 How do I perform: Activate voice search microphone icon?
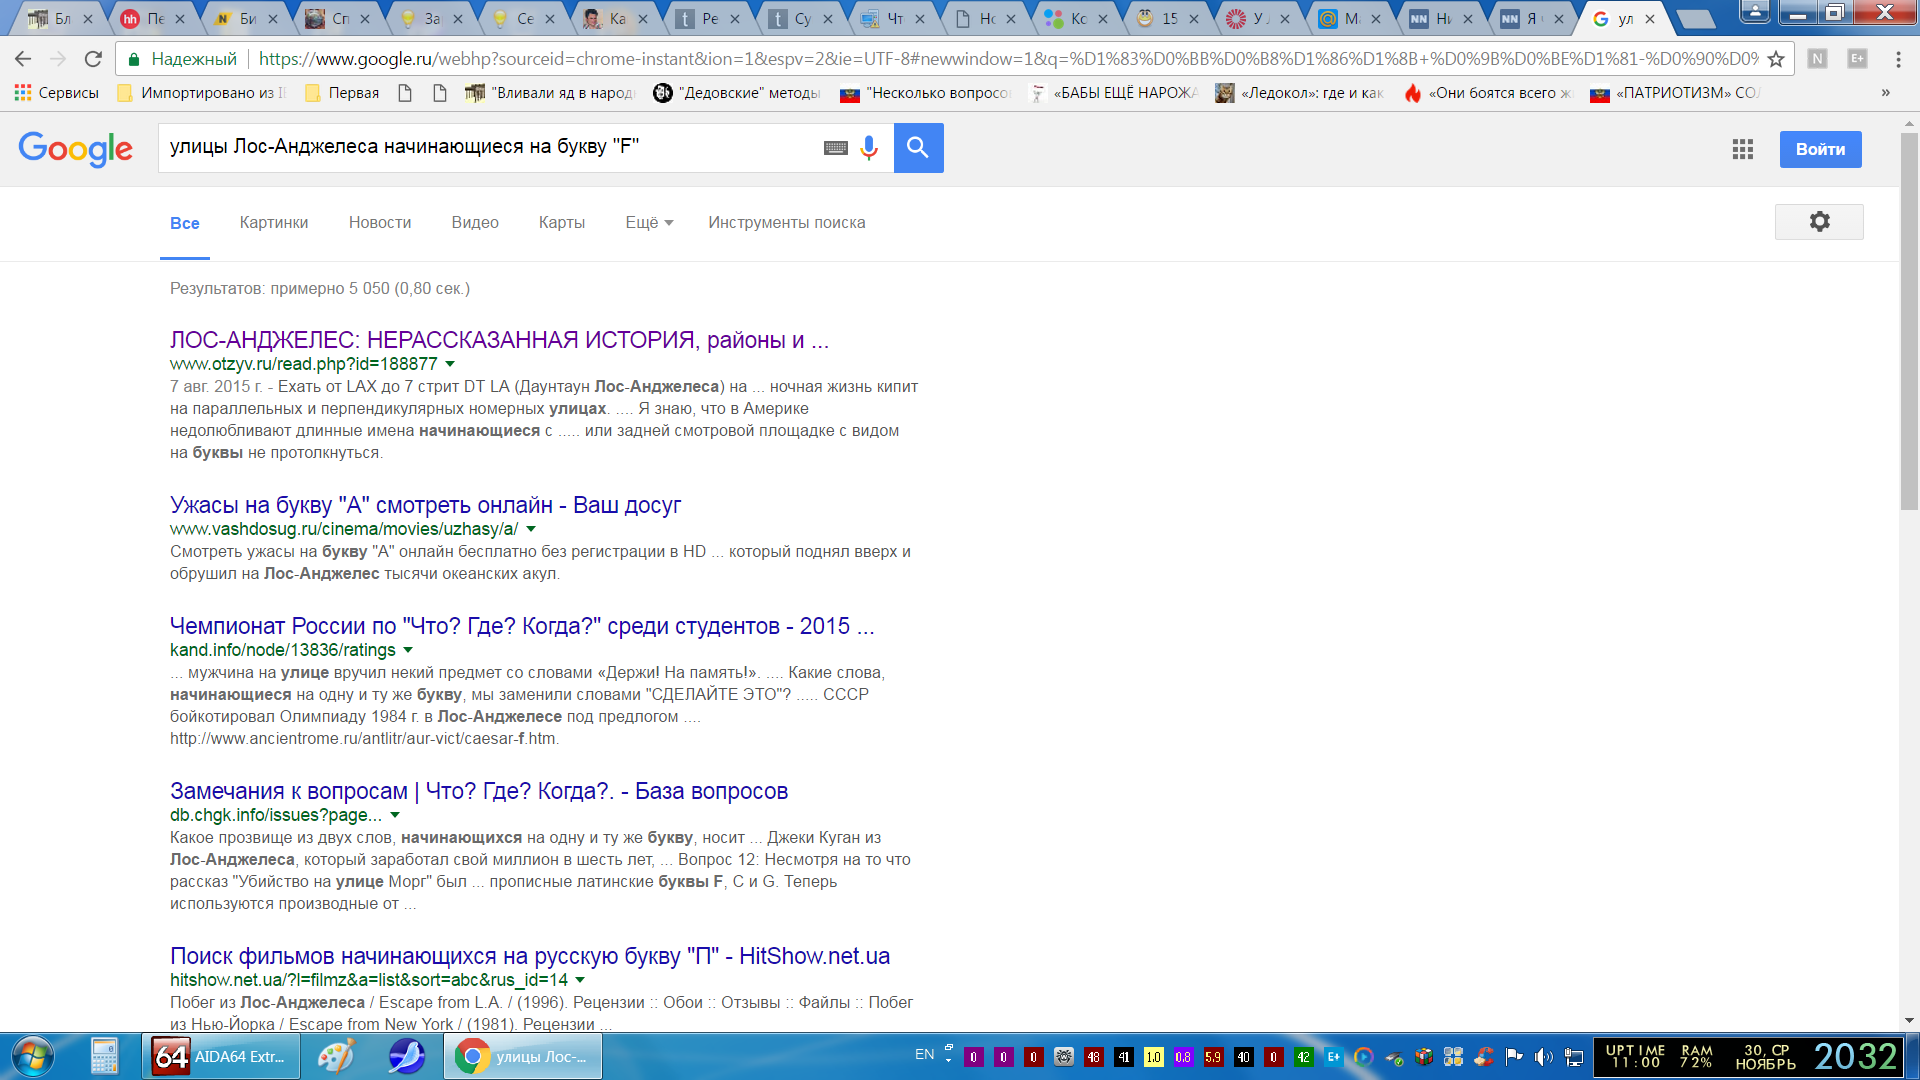point(869,148)
